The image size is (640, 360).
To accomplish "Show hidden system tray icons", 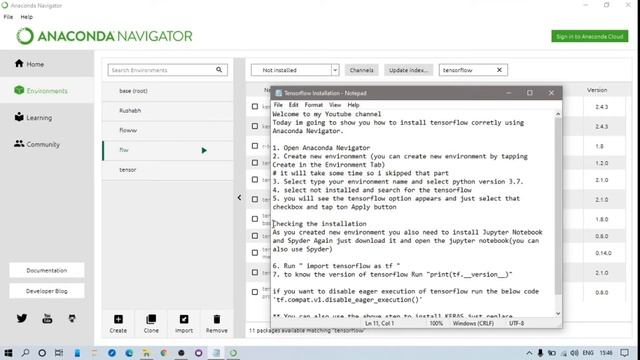I will [529, 353].
